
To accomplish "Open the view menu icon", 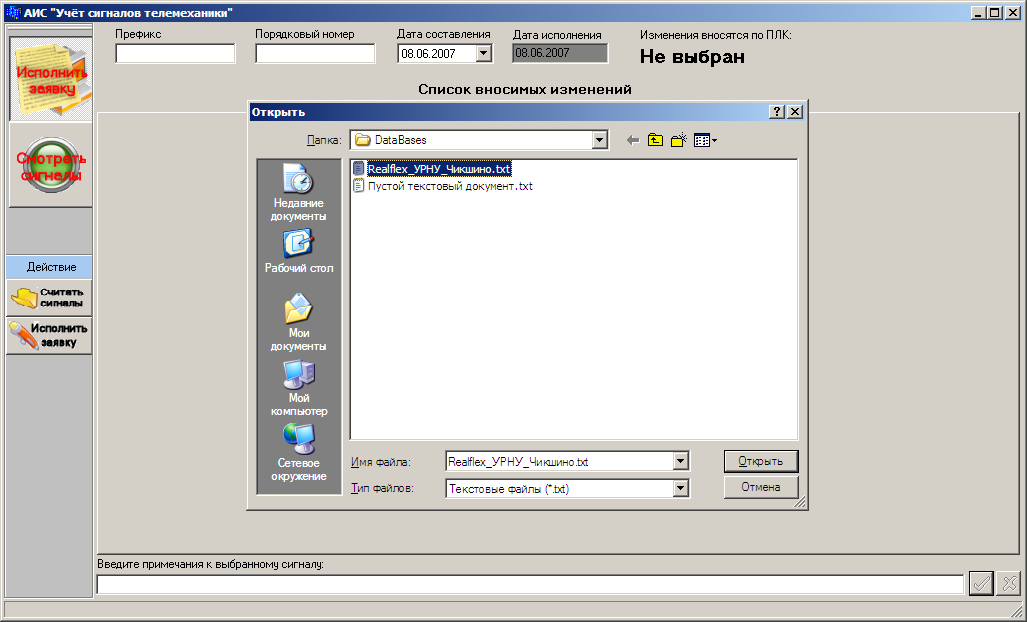I will click(705, 140).
